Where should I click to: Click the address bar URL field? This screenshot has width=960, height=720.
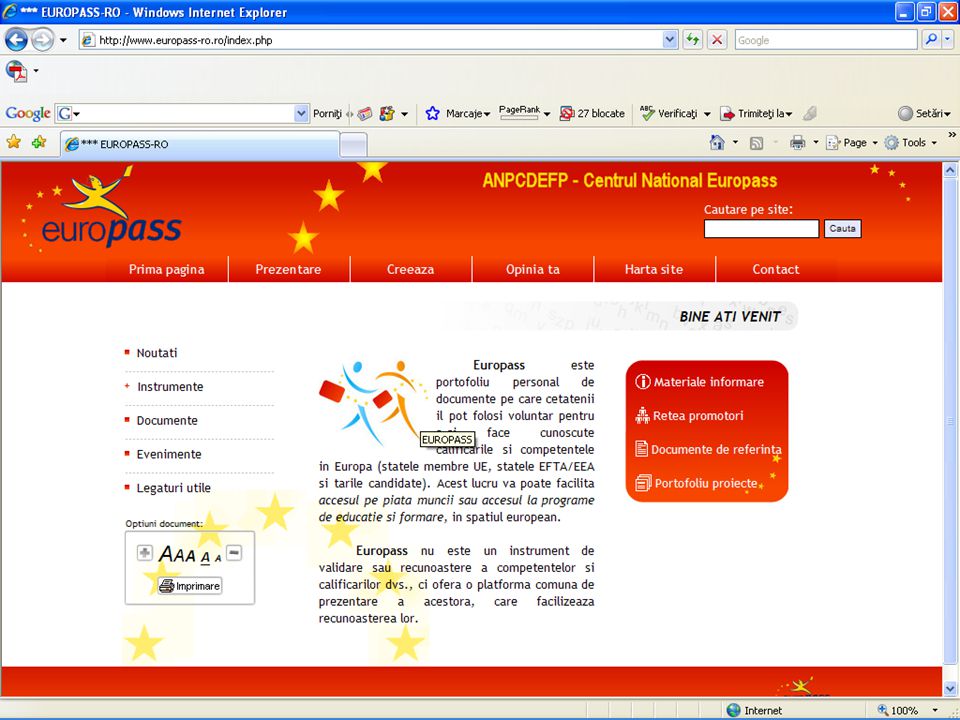pos(370,40)
